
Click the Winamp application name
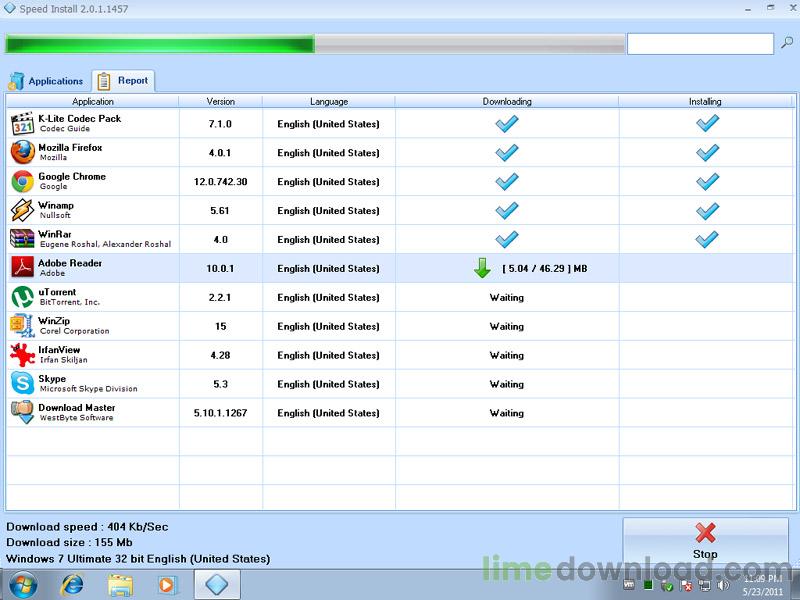tap(56, 205)
